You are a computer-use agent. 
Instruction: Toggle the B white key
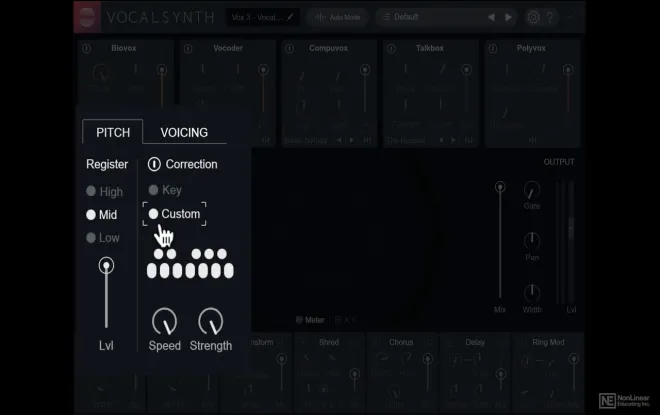[x=229, y=271]
